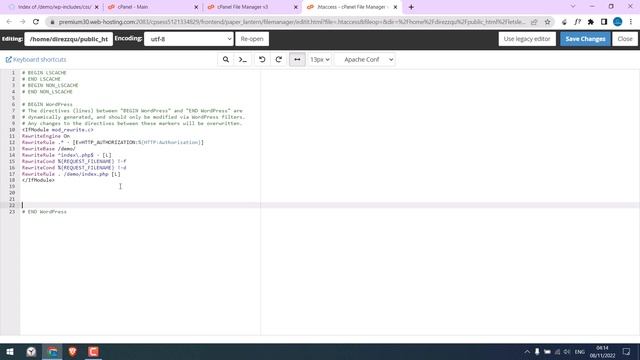Open the f? extension icon
This screenshot has width=640, height=360.
point(577,22)
